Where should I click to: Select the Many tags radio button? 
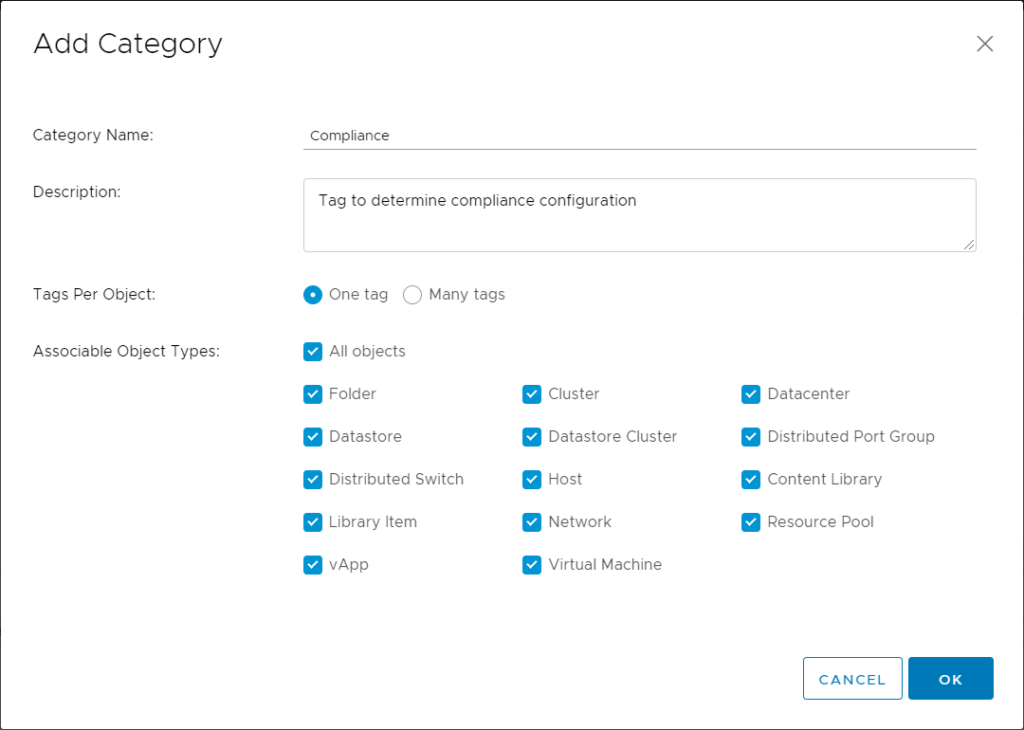[412, 294]
